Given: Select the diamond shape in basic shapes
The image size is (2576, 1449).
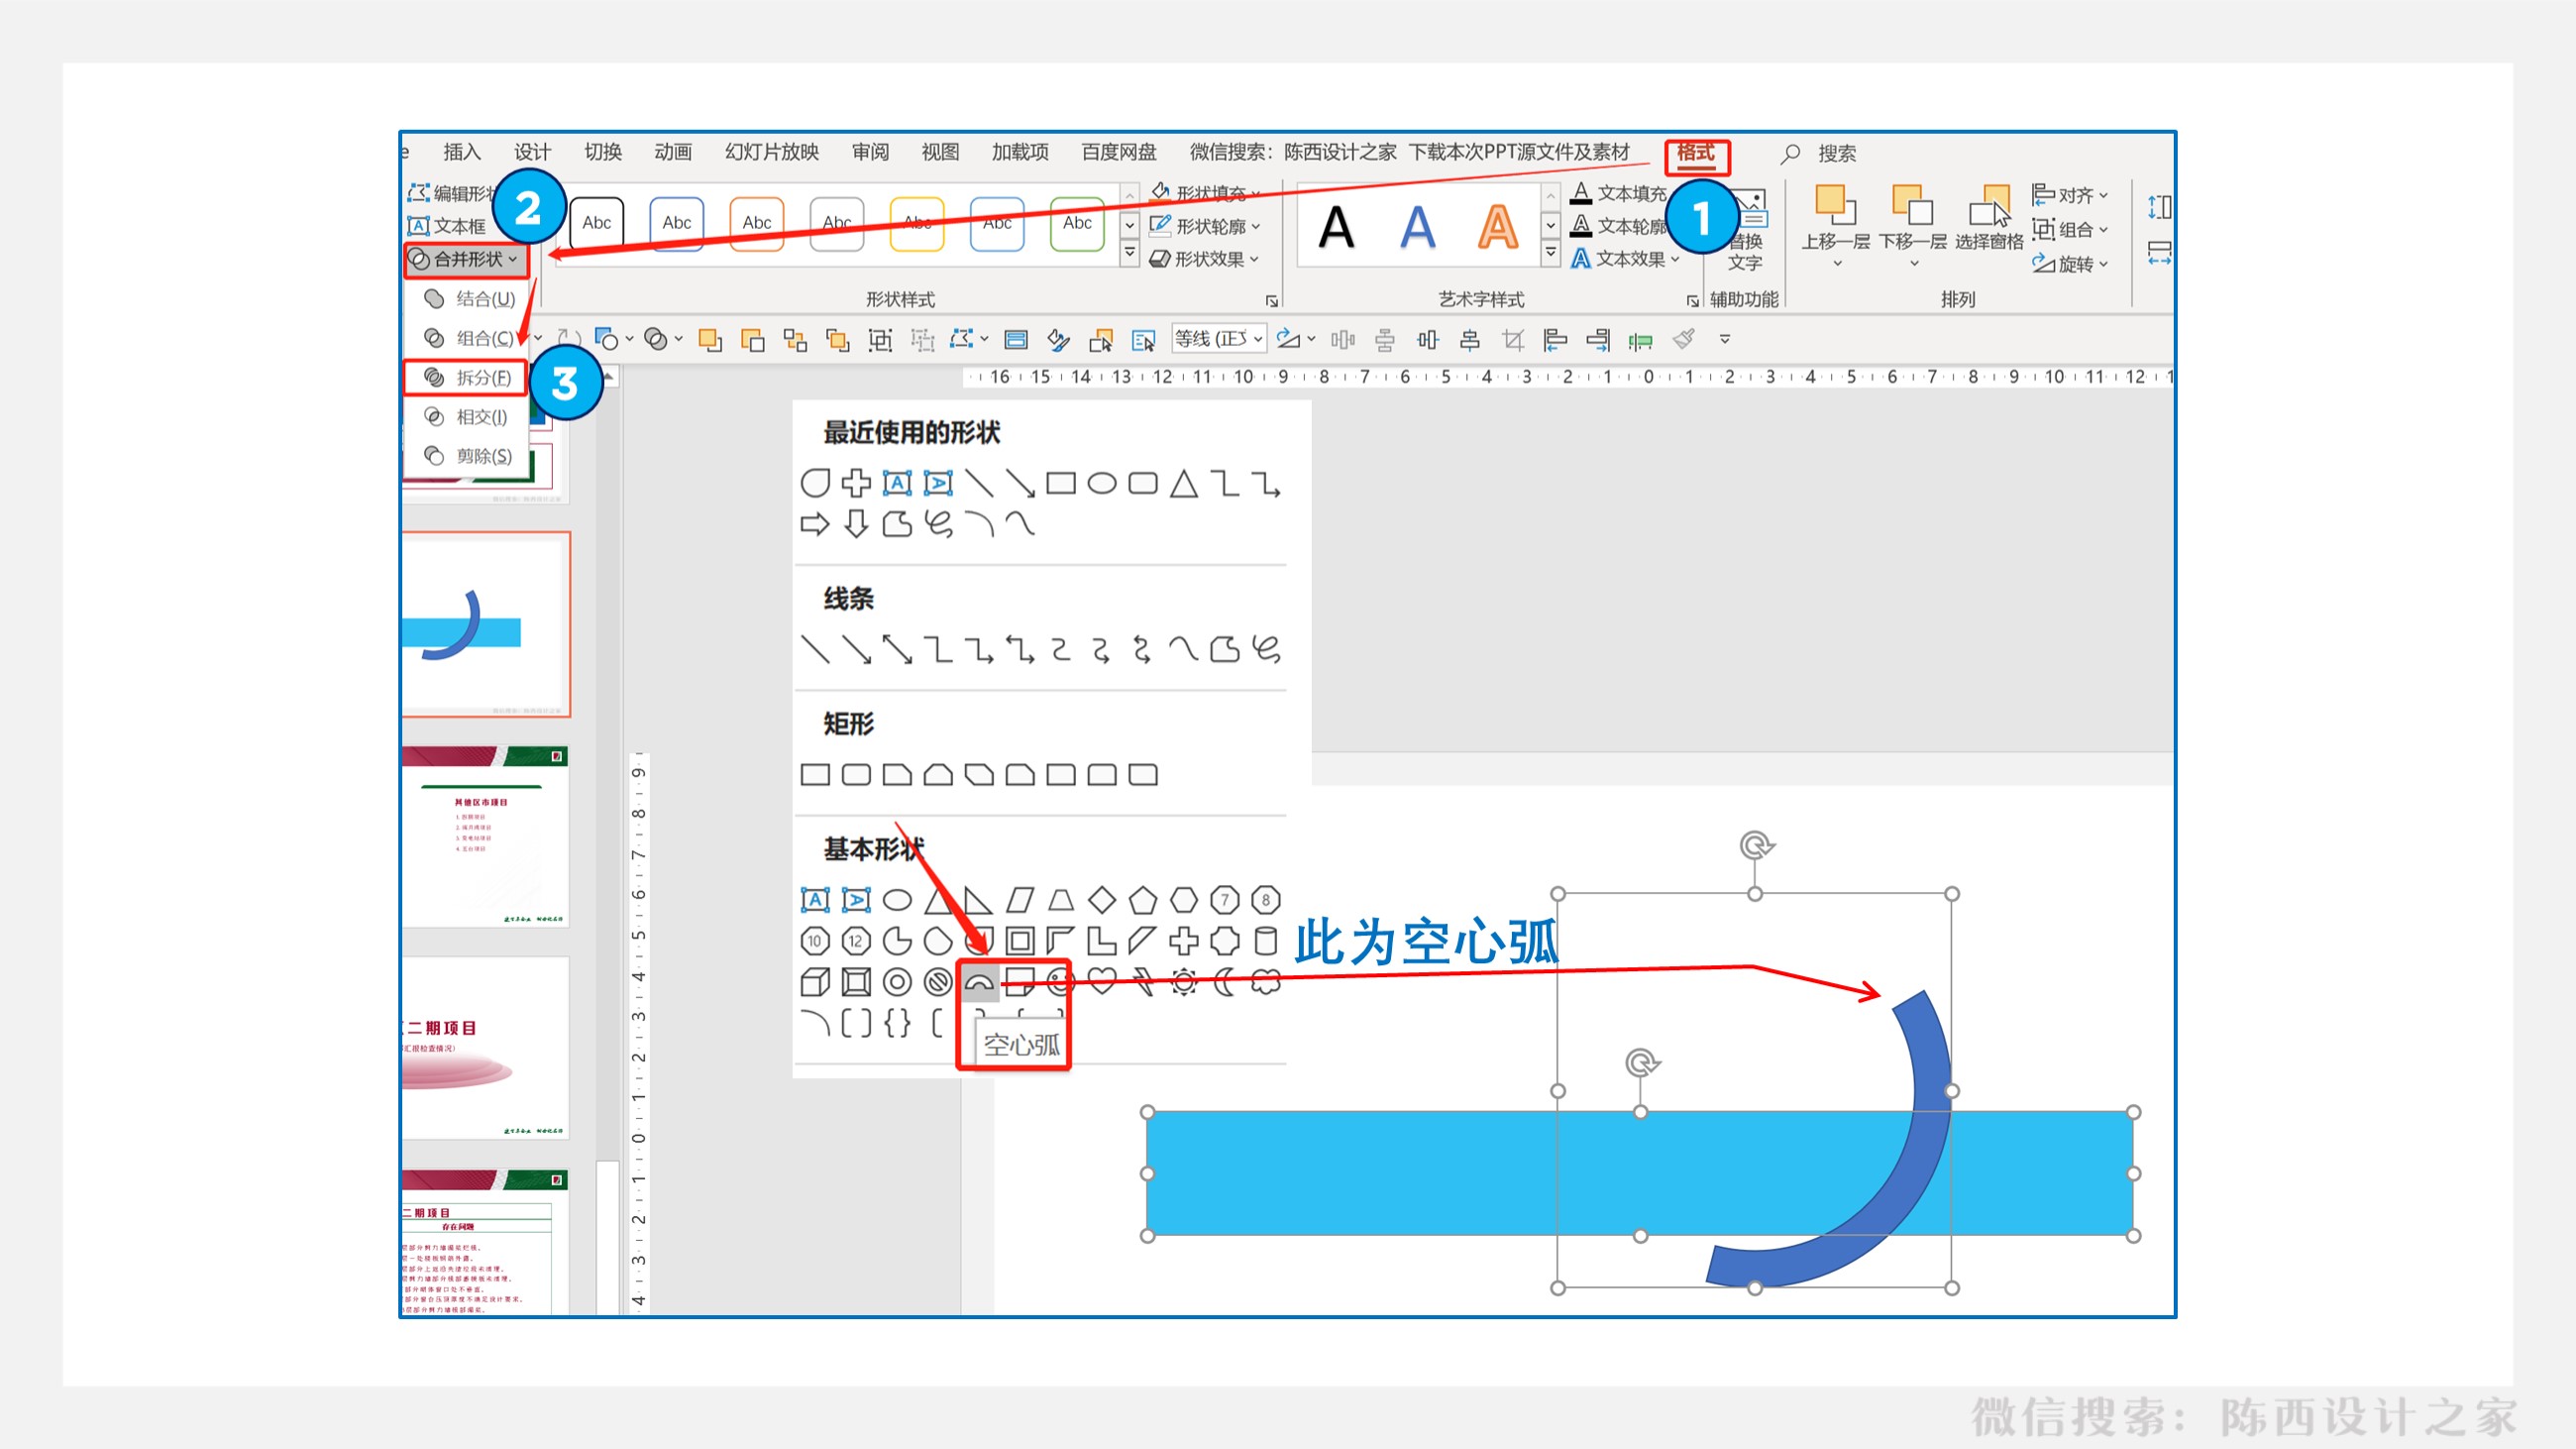Looking at the screenshot, I should coord(1102,900).
